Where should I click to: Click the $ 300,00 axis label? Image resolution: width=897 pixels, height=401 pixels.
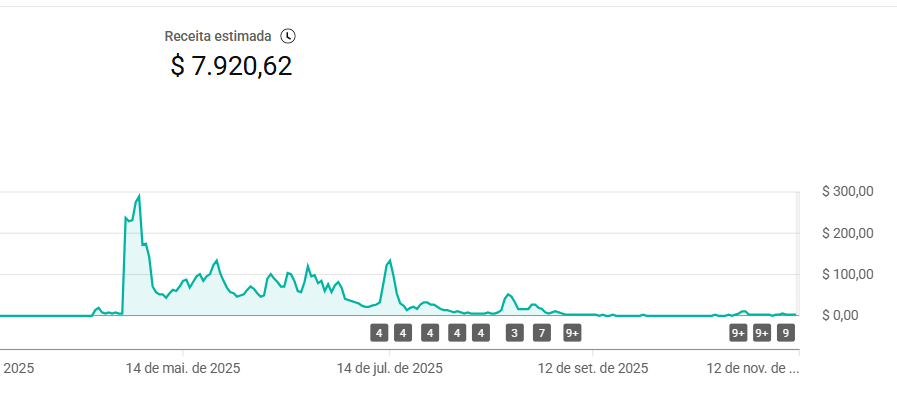(x=848, y=191)
